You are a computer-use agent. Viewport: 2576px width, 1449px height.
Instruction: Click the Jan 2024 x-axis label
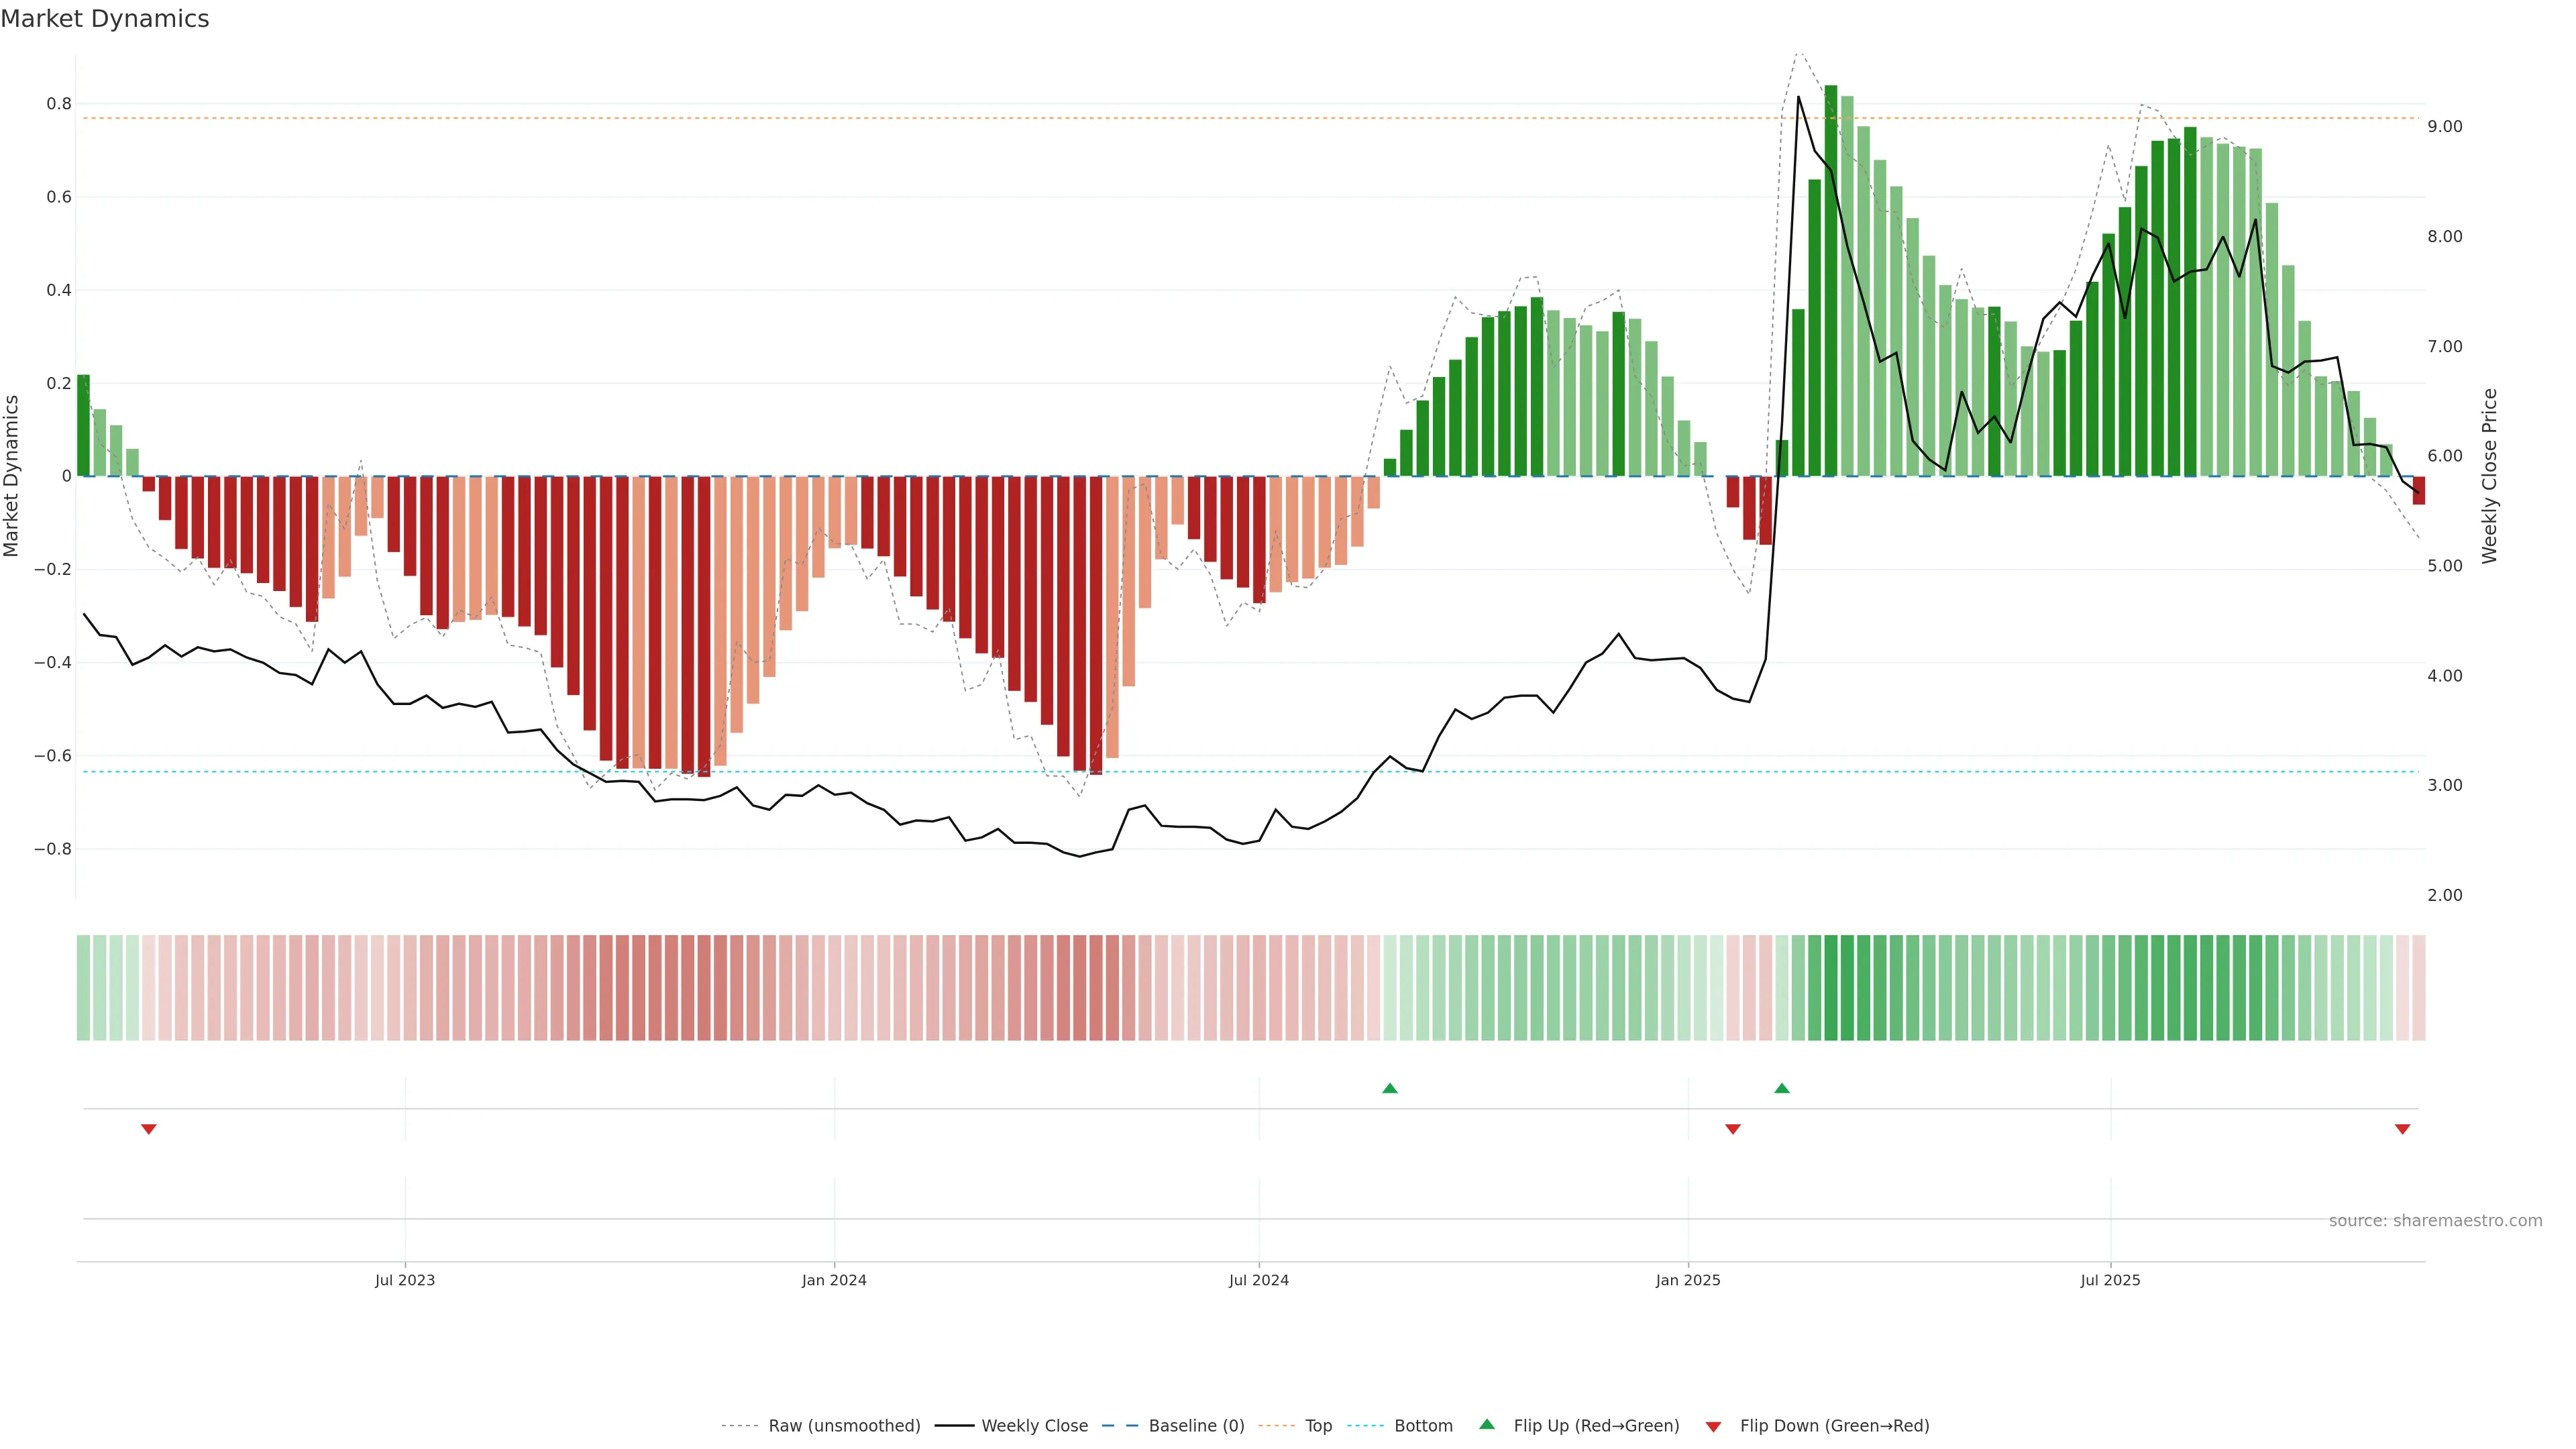pyautogui.click(x=834, y=1280)
